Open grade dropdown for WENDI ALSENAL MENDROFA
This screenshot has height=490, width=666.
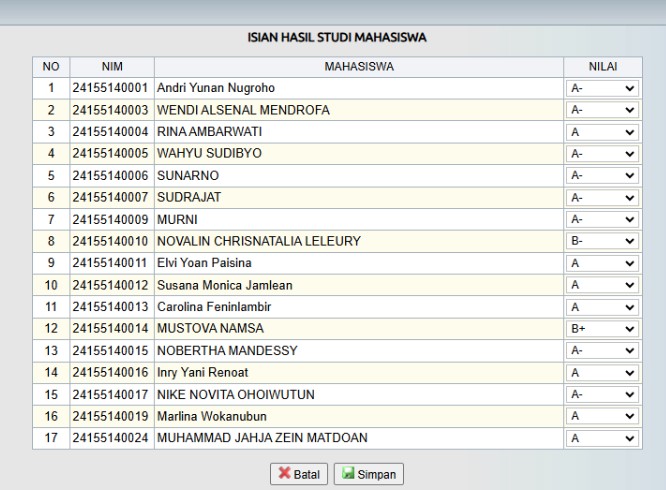pos(604,110)
